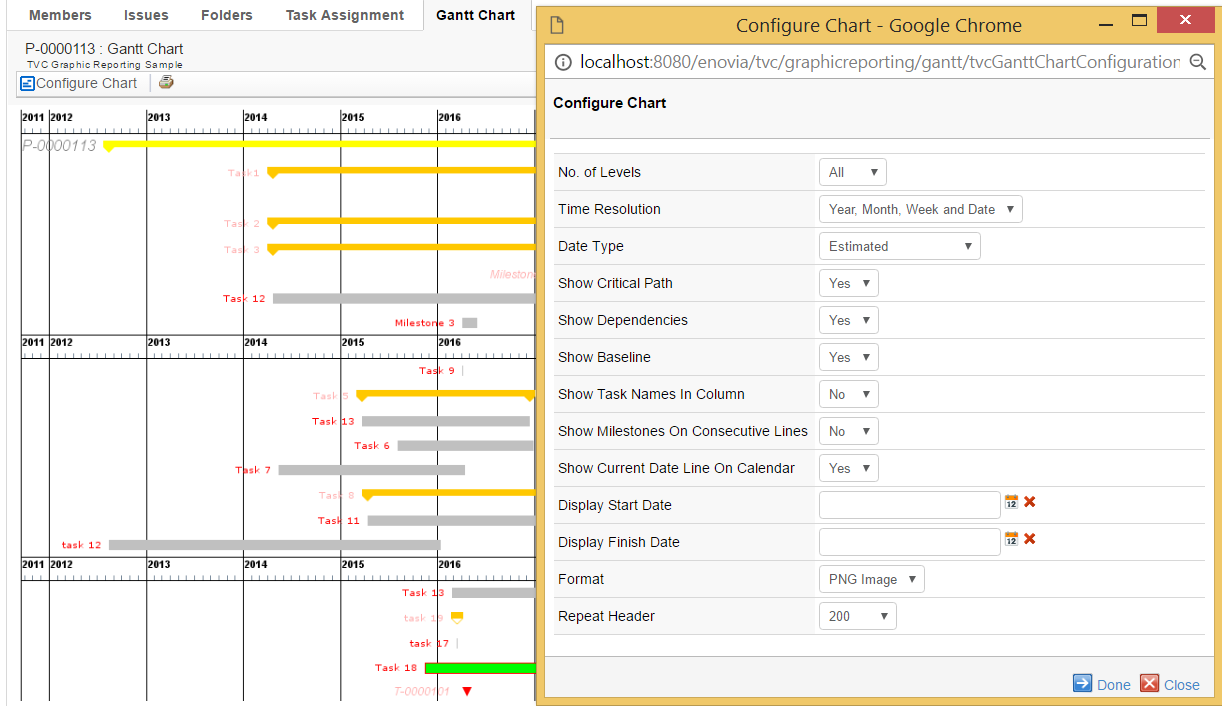Switch to the Task Assignment tab

tap(345, 15)
